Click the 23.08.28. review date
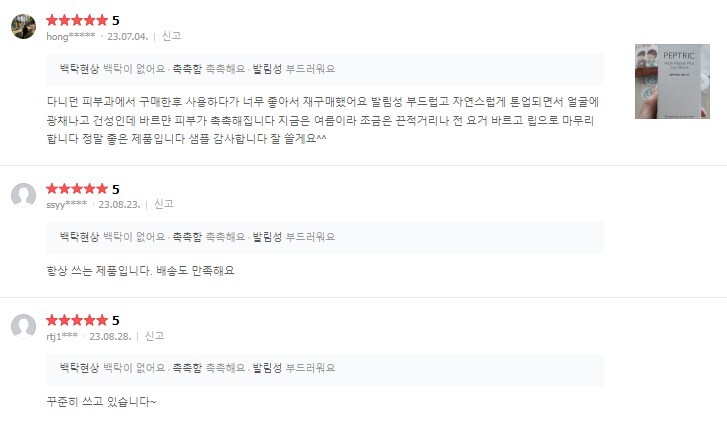This screenshot has height=426, width=727. click(109, 336)
